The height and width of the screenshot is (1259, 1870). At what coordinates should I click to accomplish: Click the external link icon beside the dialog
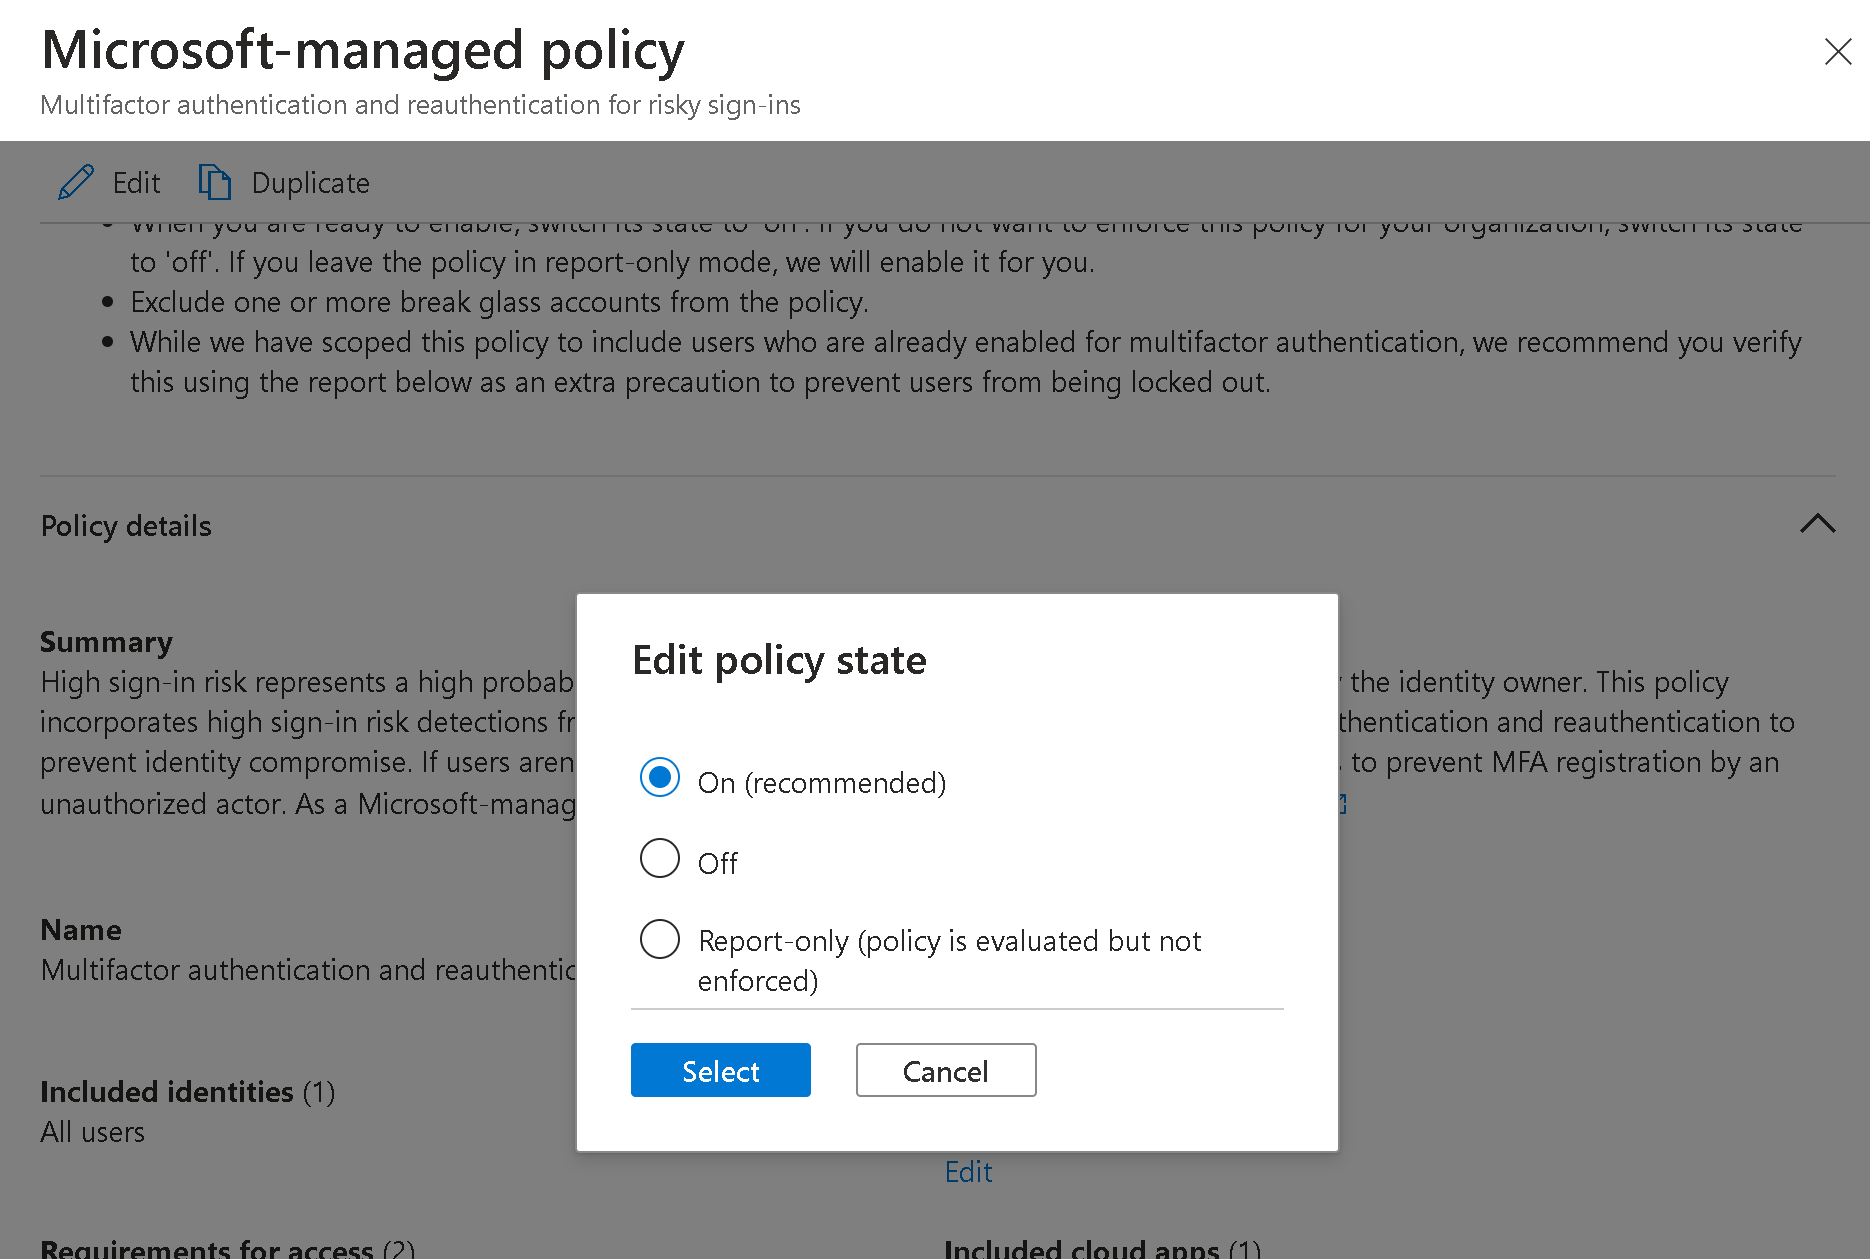pos(1343,804)
